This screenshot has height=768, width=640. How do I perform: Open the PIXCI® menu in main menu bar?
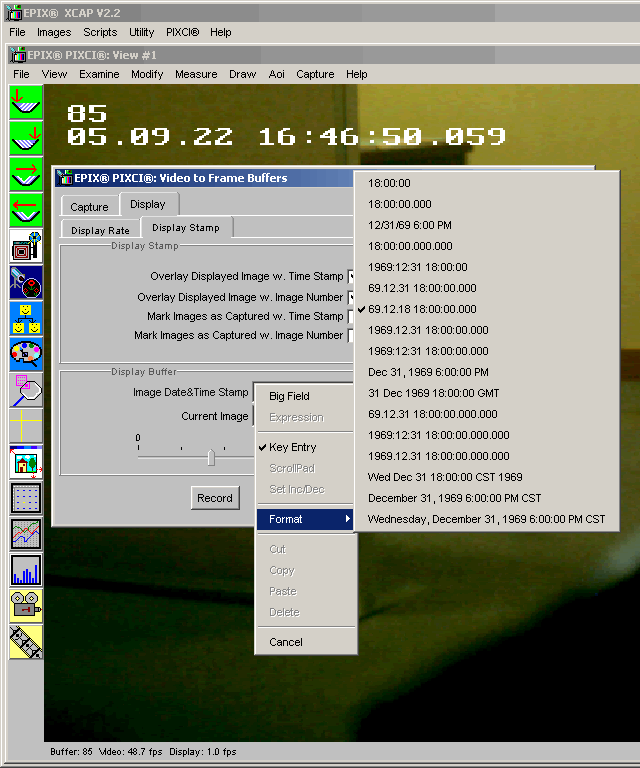(x=182, y=32)
